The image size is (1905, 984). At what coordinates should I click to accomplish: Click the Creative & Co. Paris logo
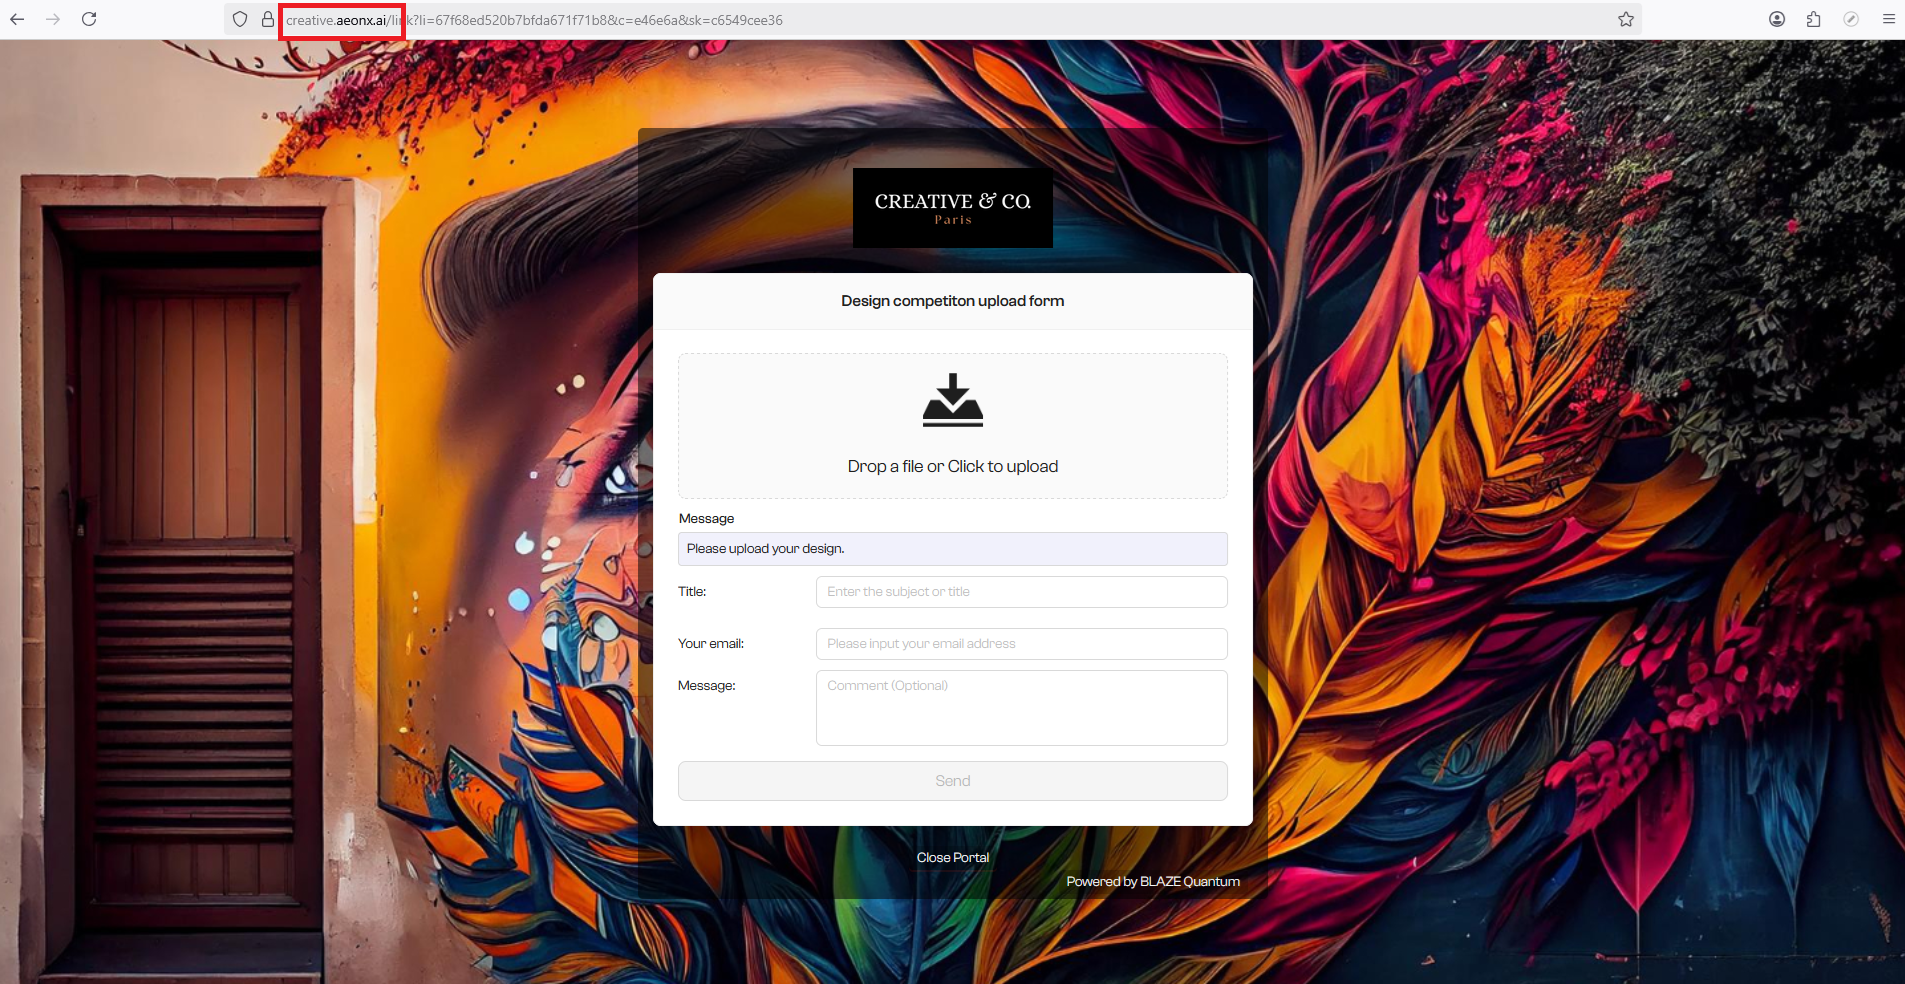[x=953, y=208]
